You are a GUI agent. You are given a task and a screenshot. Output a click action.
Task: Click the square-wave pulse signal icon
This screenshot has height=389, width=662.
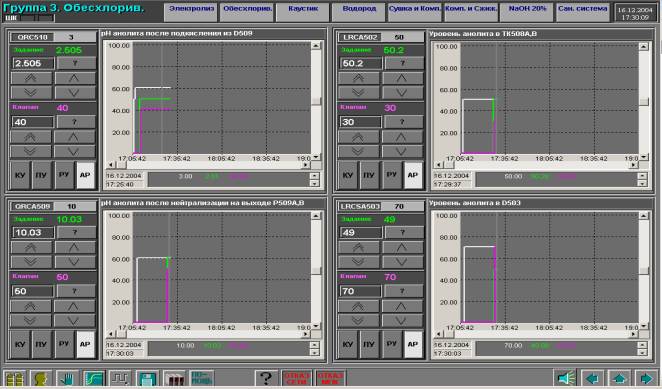tap(120, 378)
